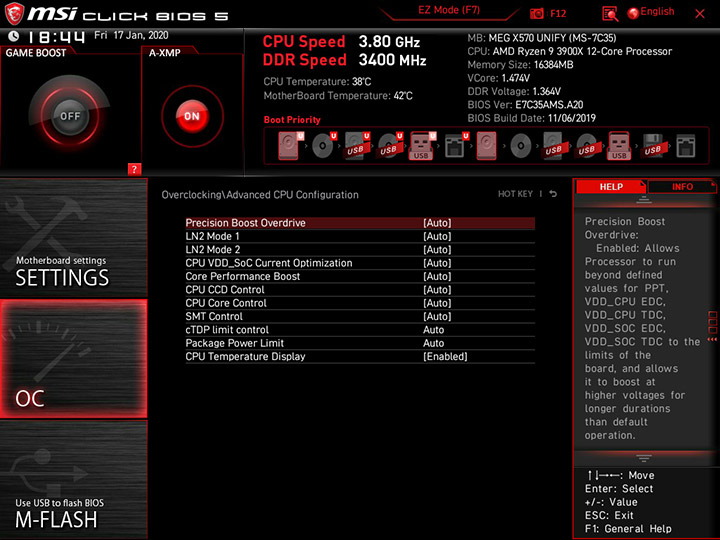
Task: Toggle the A-XMP button currently ON
Action: (192, 116)
